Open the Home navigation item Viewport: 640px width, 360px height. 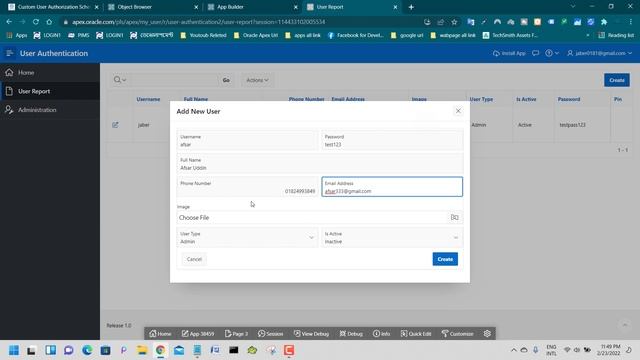50,73
